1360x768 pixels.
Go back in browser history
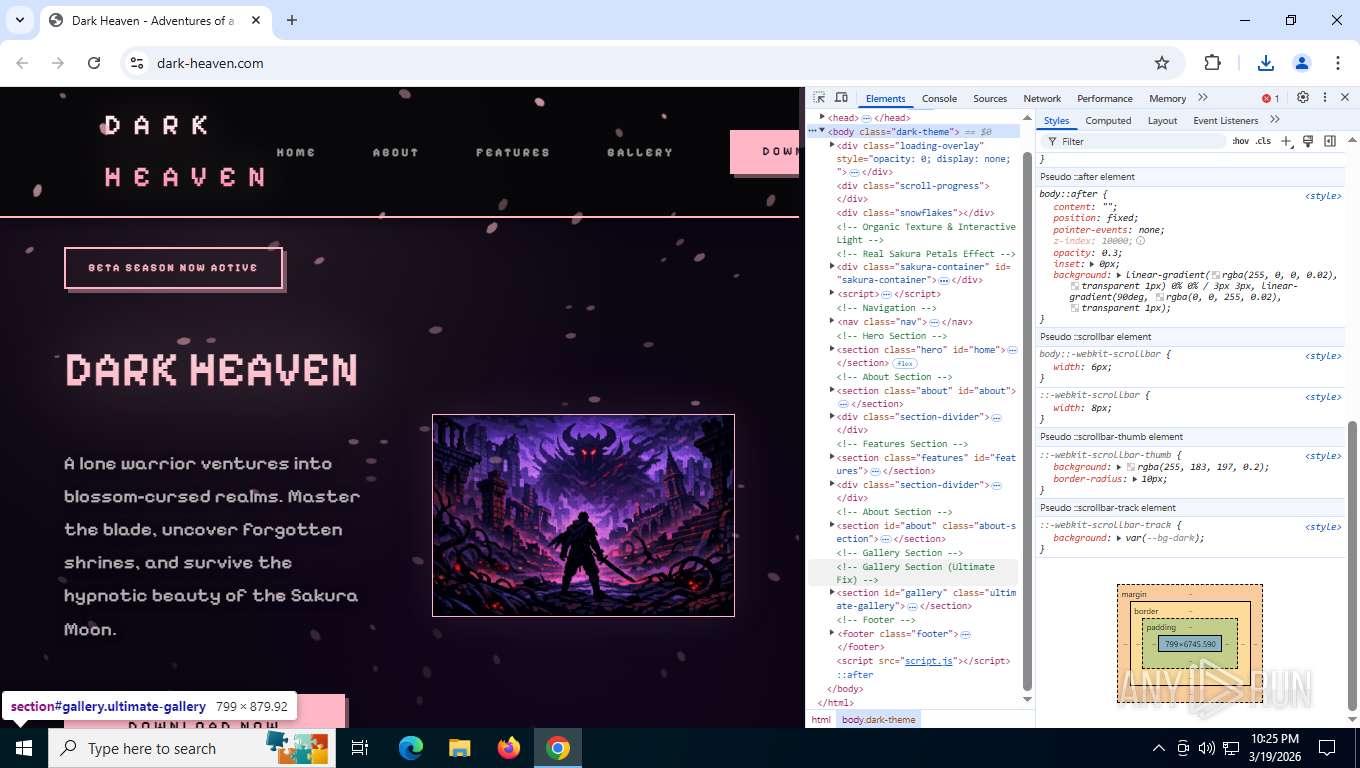click(22, 63)
